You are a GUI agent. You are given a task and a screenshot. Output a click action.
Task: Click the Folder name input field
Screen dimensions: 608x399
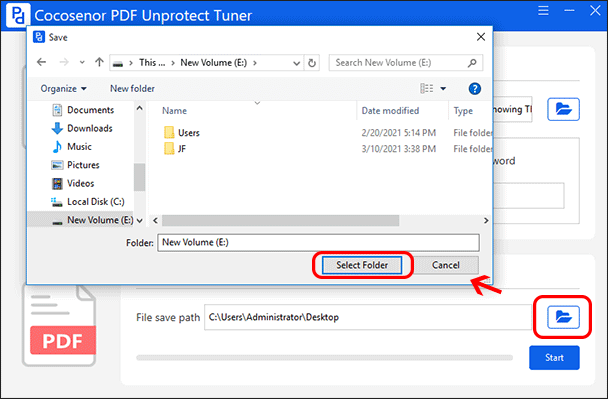click(x=318, y=243)
